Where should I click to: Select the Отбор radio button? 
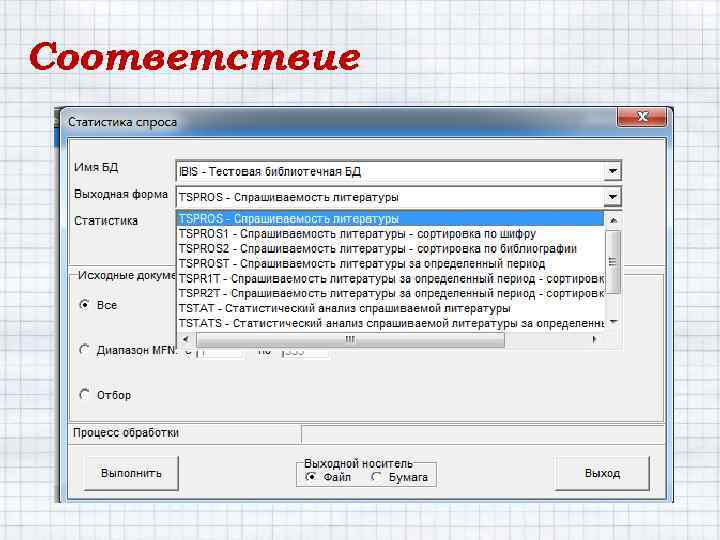click(84, 394)
